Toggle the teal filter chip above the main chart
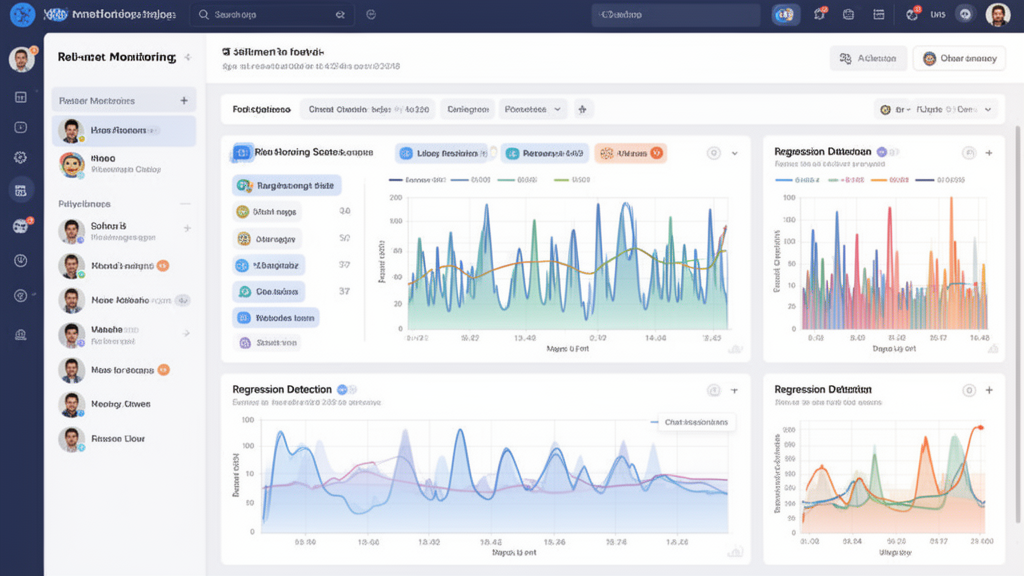1024x576 pixels. pyautogui.click(x=545, y=153)
